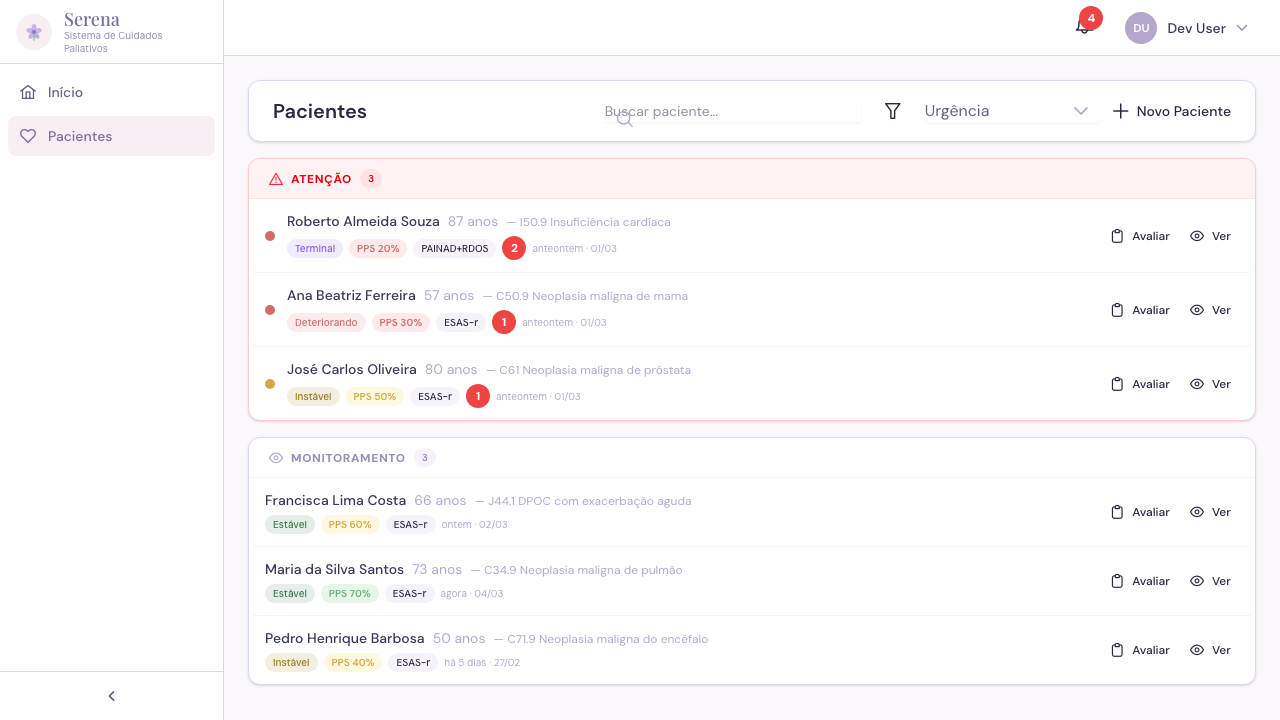Click the PPS 20% tag for Roberto
This screenshot has height=720, width=1280.
point(378,248)
